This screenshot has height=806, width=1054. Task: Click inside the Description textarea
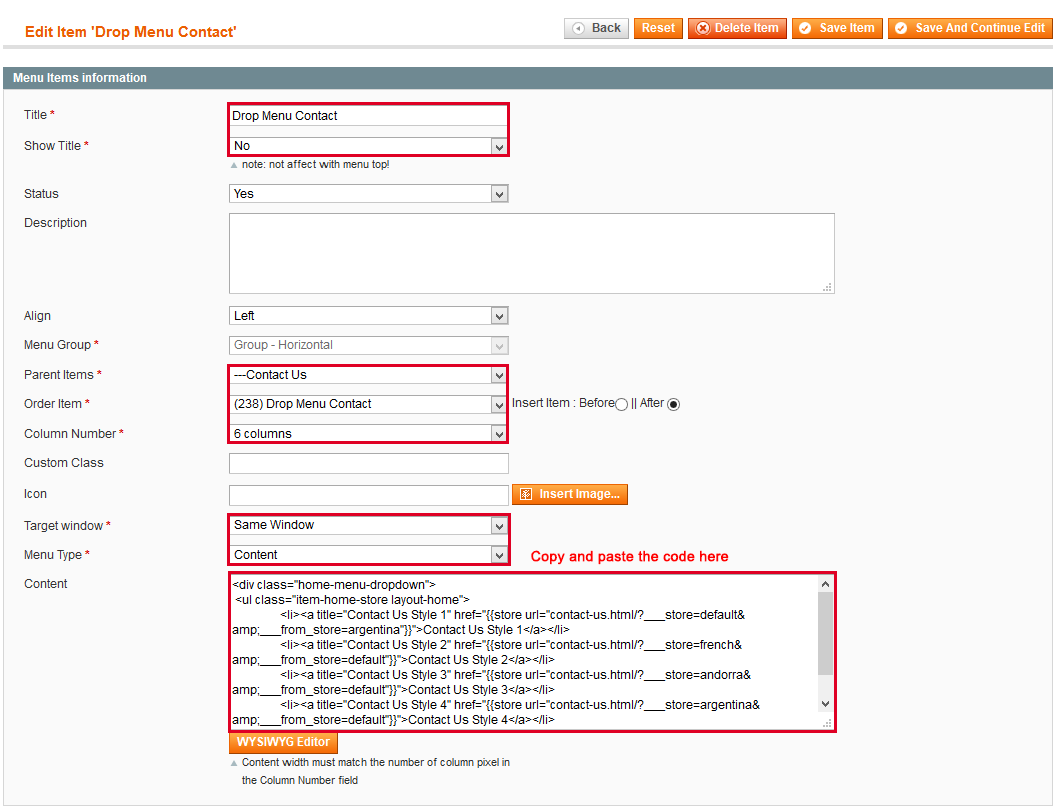532,253
